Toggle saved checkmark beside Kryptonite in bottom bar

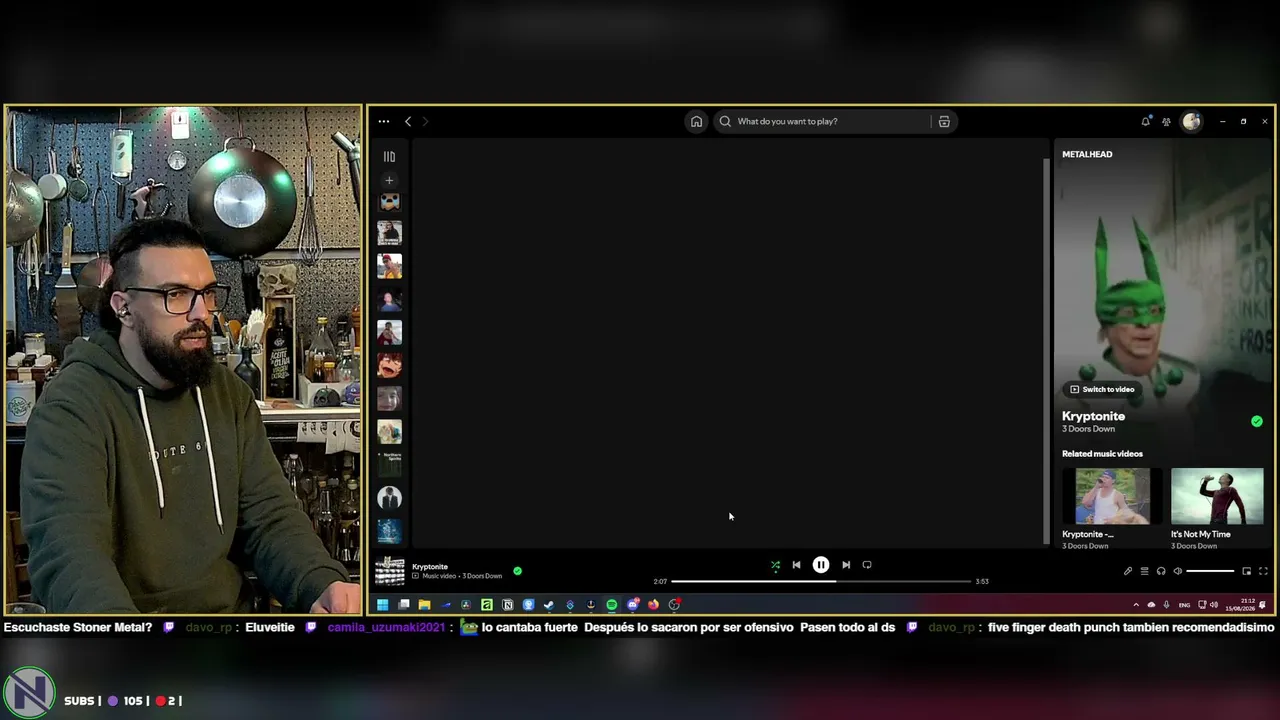(517, 571)
